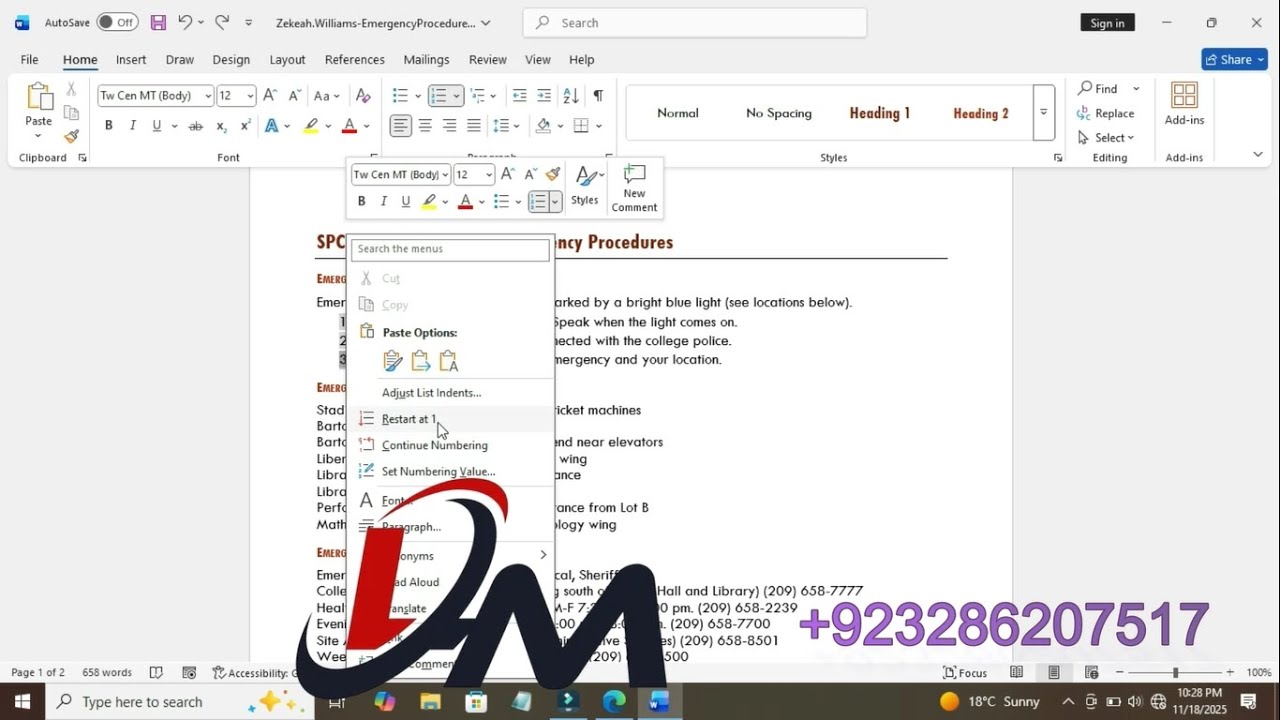
Task: Click Replace in the Editing group
Action: 1106,113
